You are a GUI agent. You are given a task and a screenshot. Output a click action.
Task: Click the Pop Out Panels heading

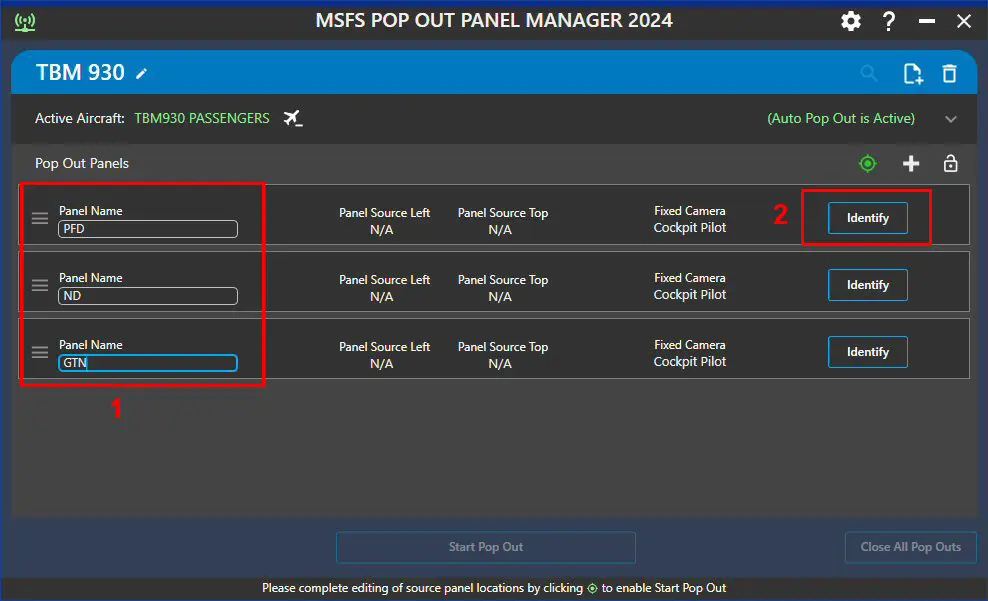[x=82, y=163]
